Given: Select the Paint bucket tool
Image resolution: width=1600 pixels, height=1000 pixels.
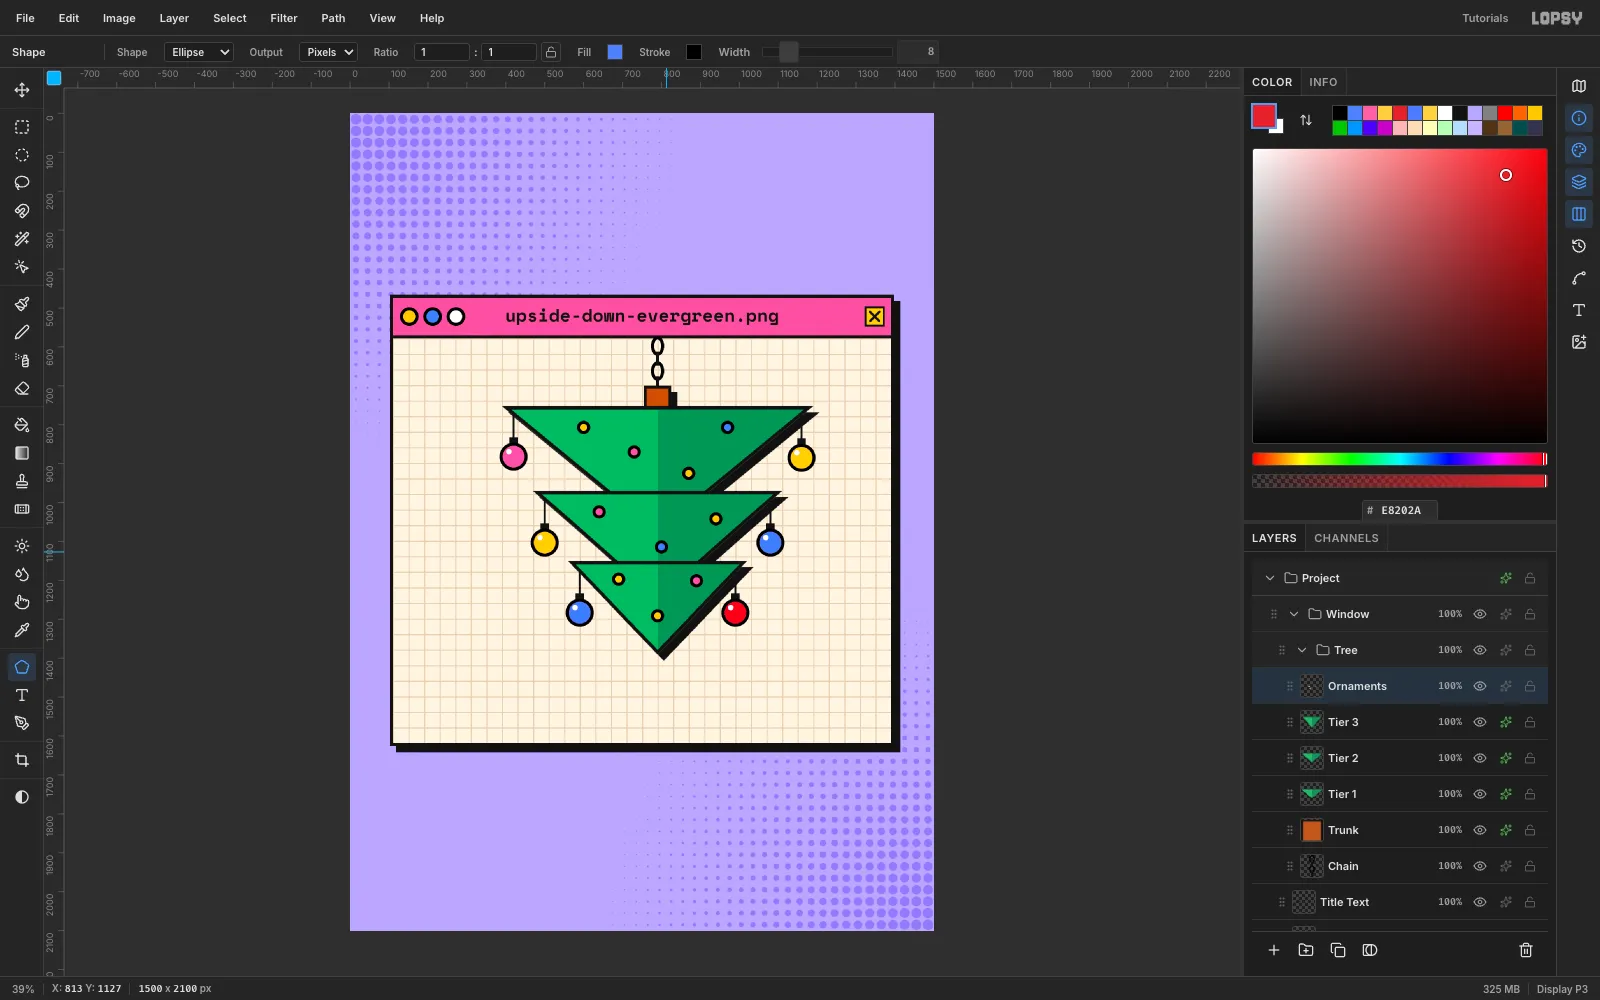Looking at the screenshot, I should [21, 425].
